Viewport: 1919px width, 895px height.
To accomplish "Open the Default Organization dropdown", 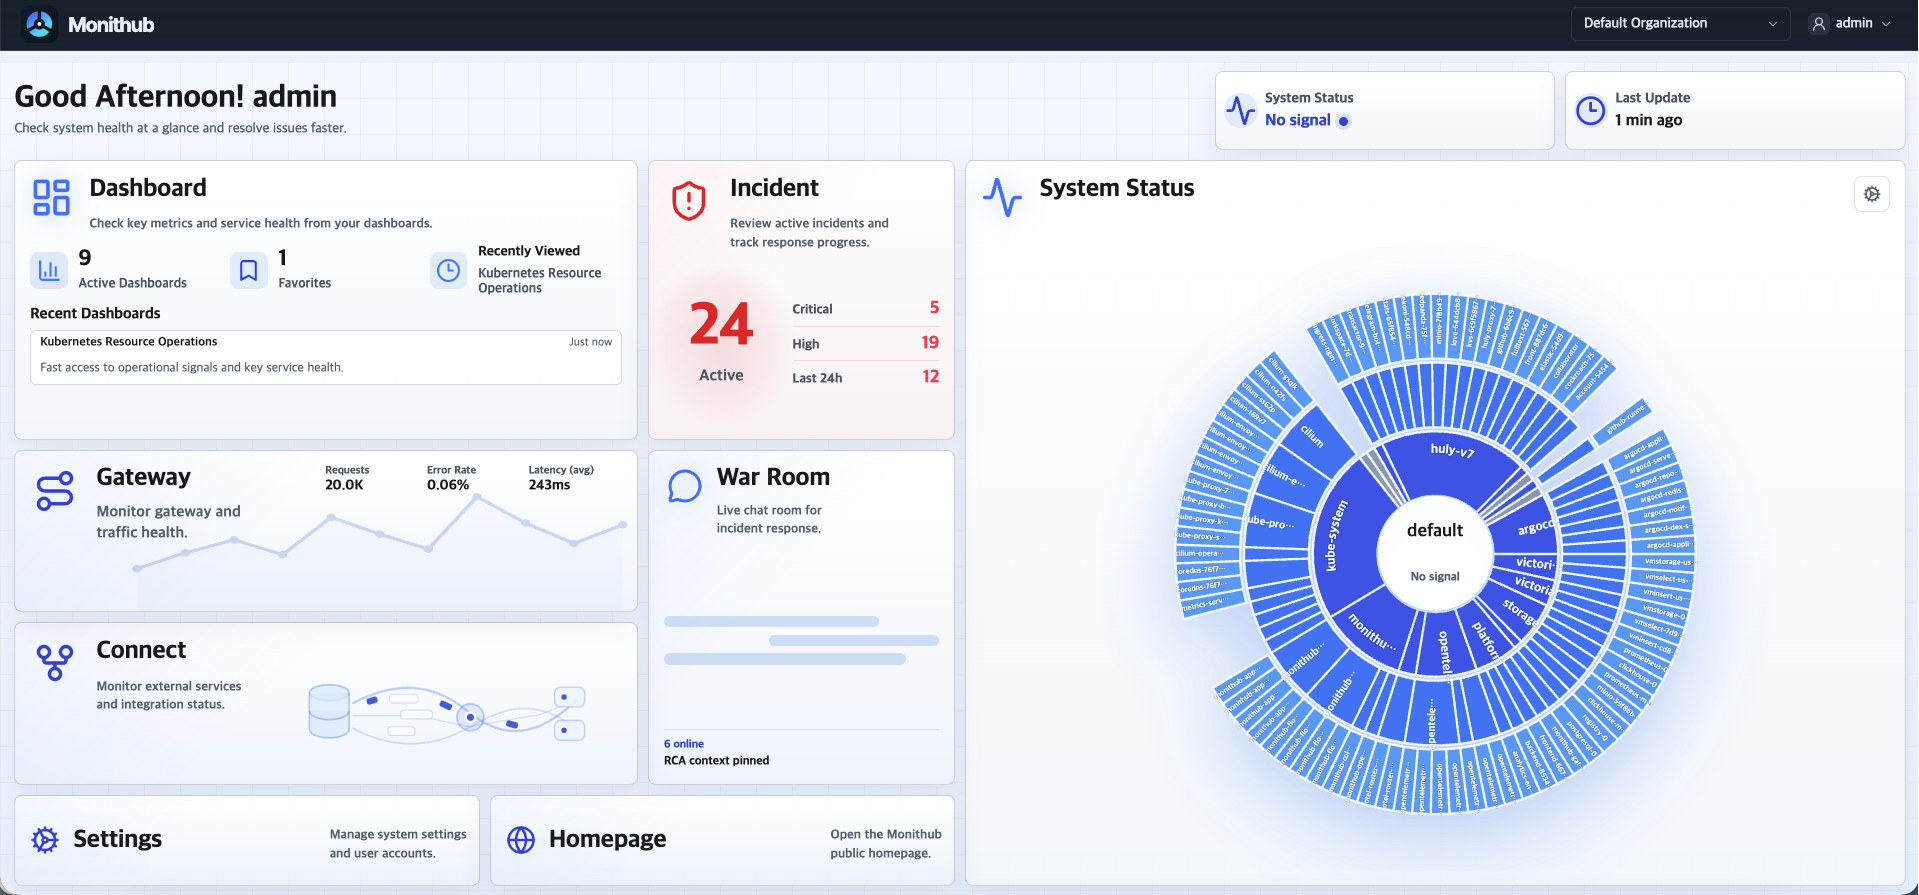I will pyautogui.click(x=1679, y=23).
